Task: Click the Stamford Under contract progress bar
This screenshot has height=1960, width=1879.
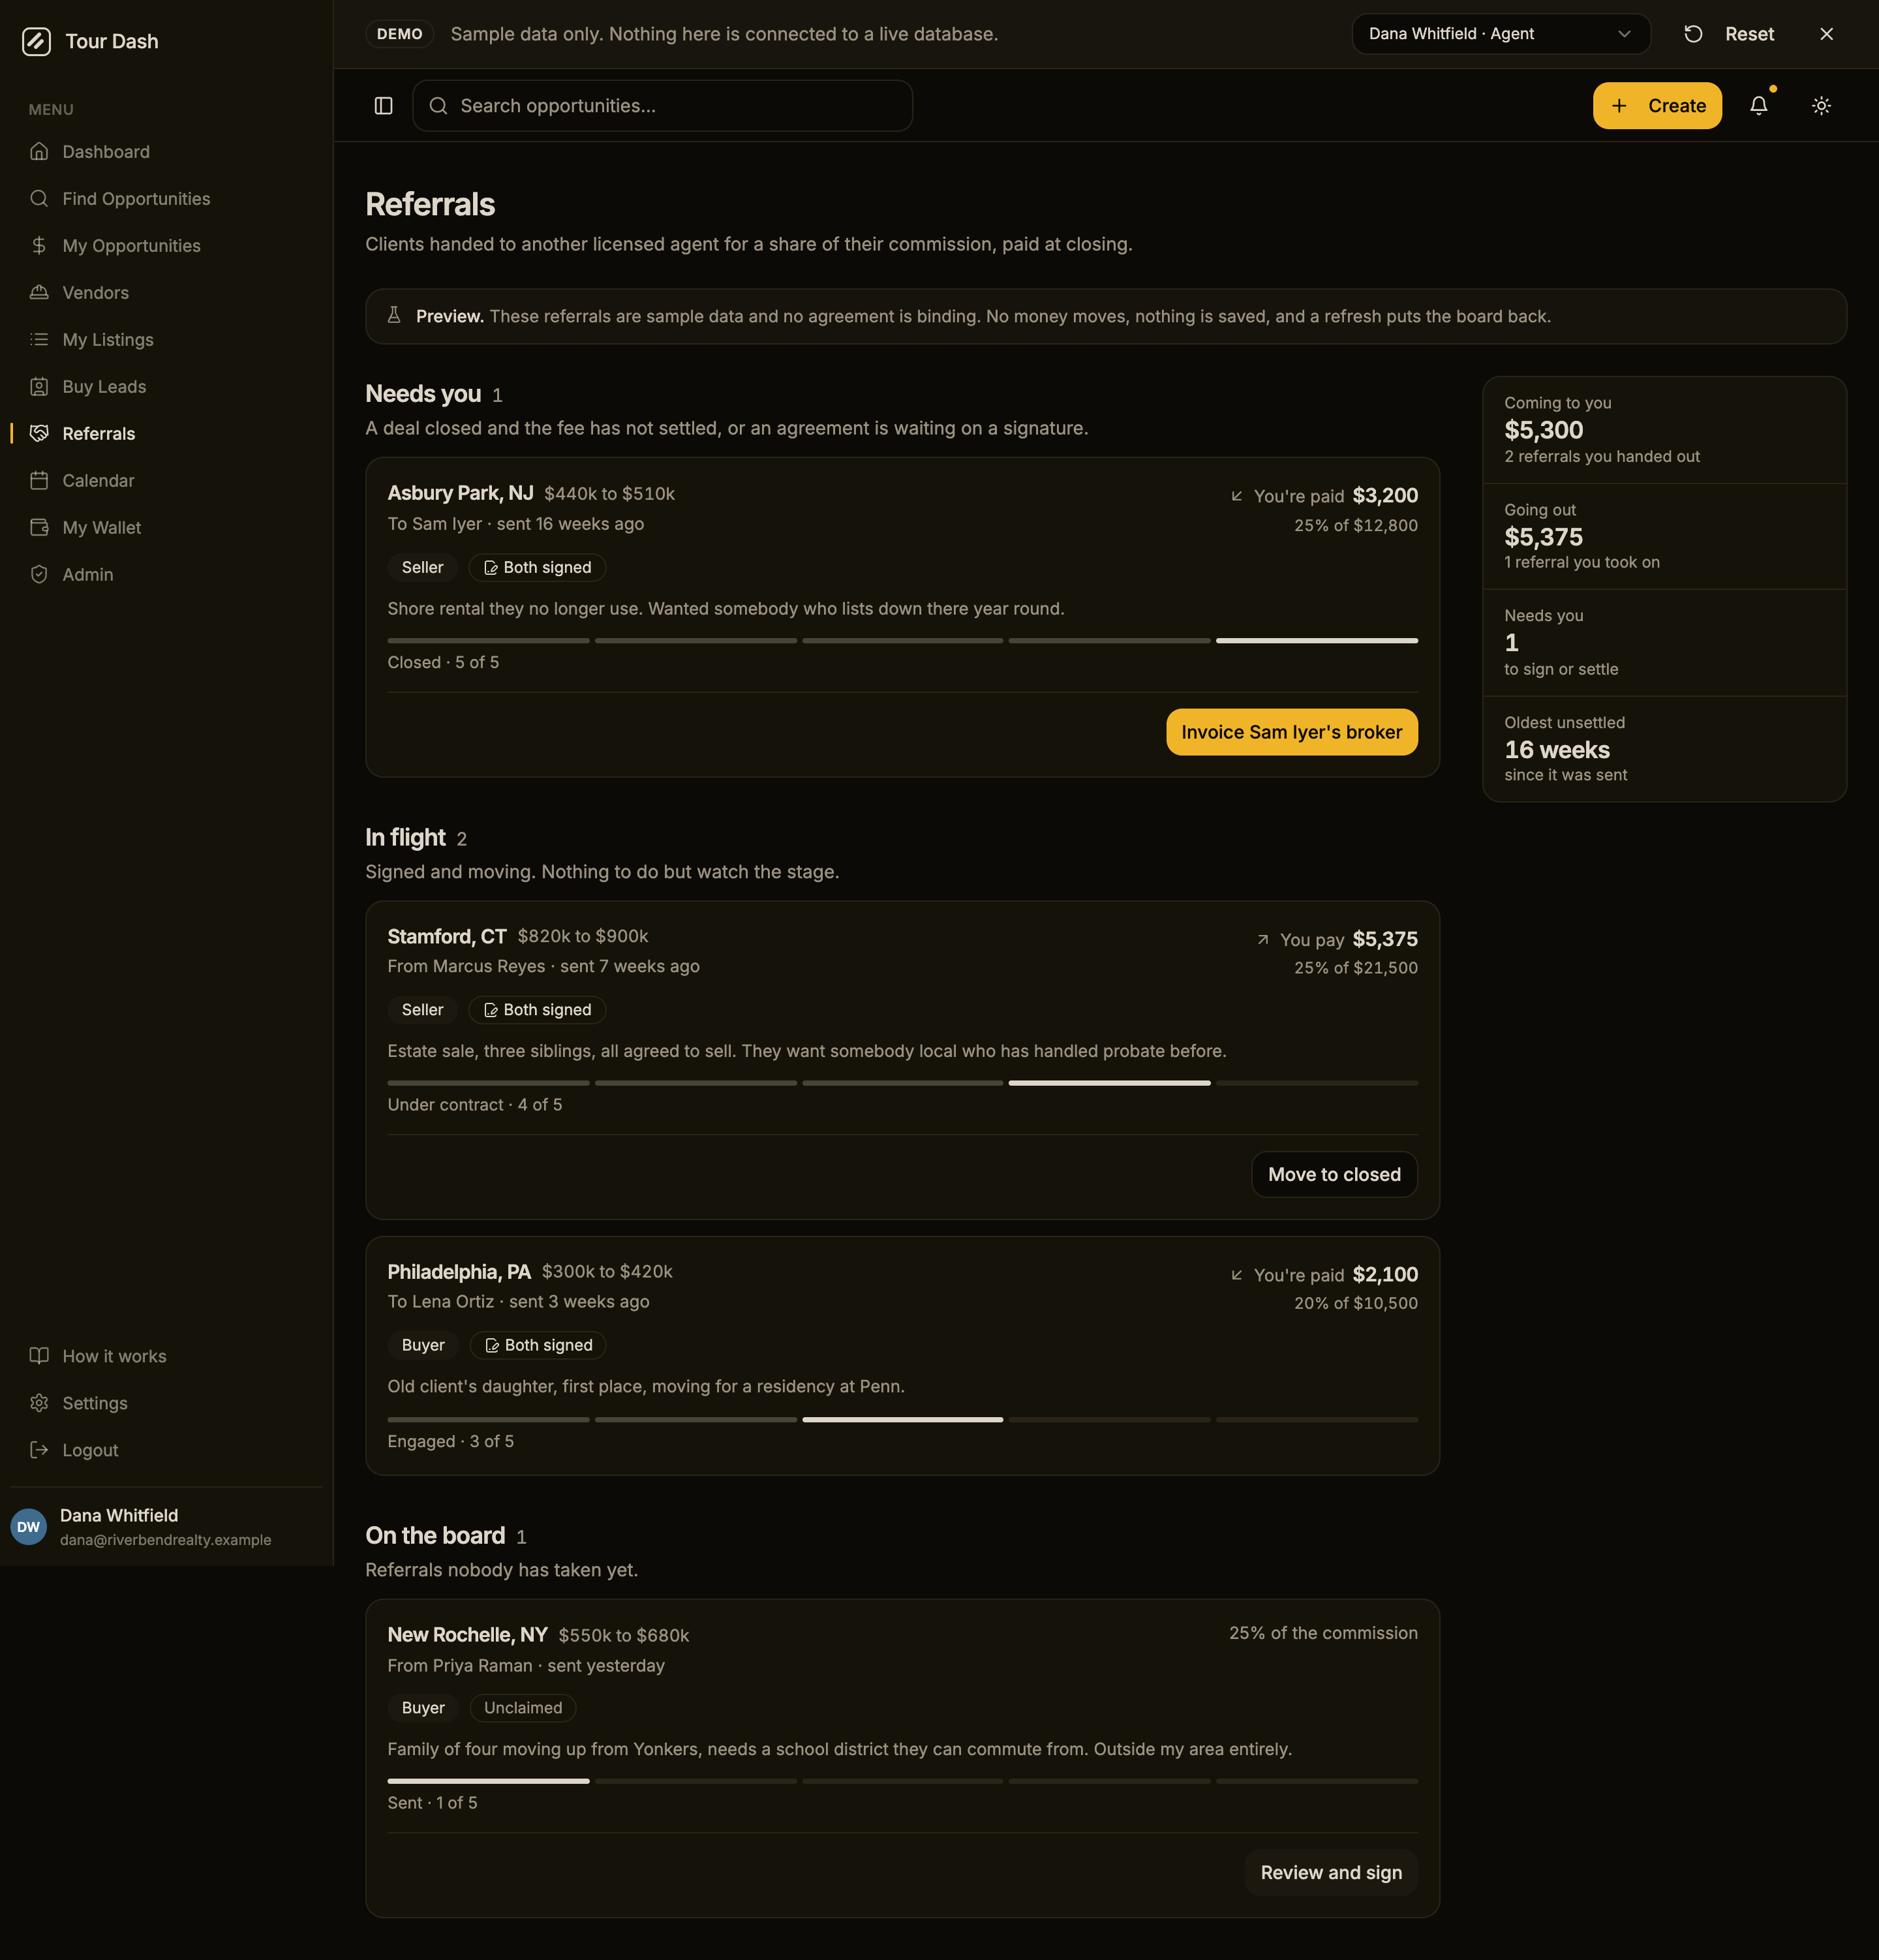Action: click(902, 1083)
